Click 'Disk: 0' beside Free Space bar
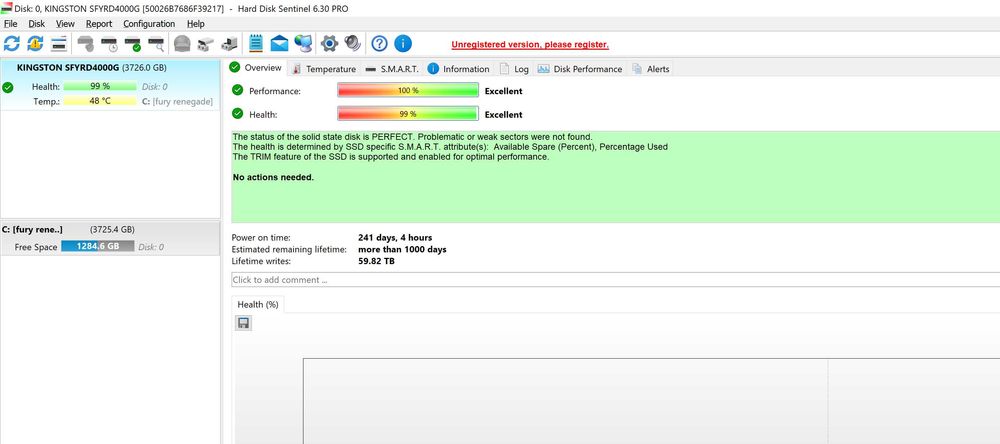 click(x=152, y=247)
